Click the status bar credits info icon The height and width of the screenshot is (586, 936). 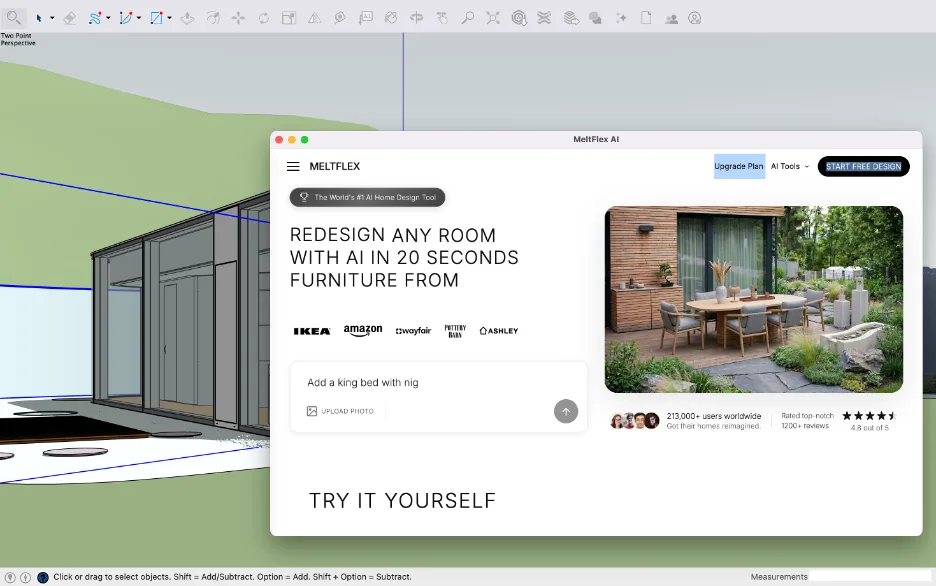coord(26,577)
